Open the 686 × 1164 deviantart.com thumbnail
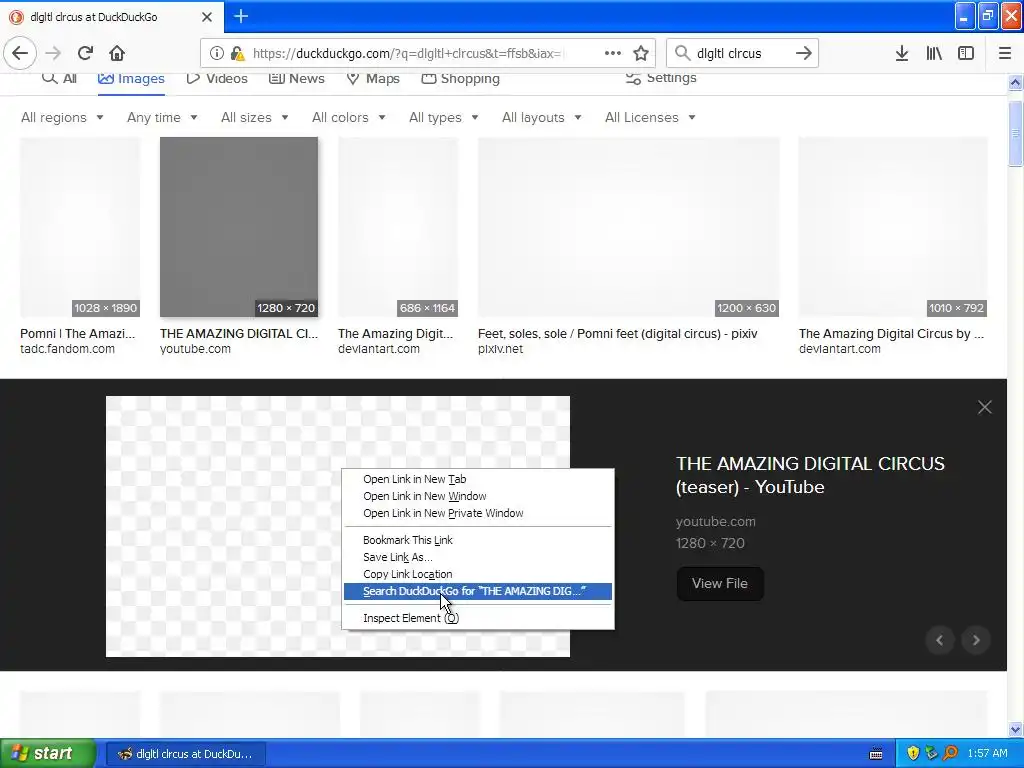This screenshot has width=1024, height=768. (x=398, y=227)
